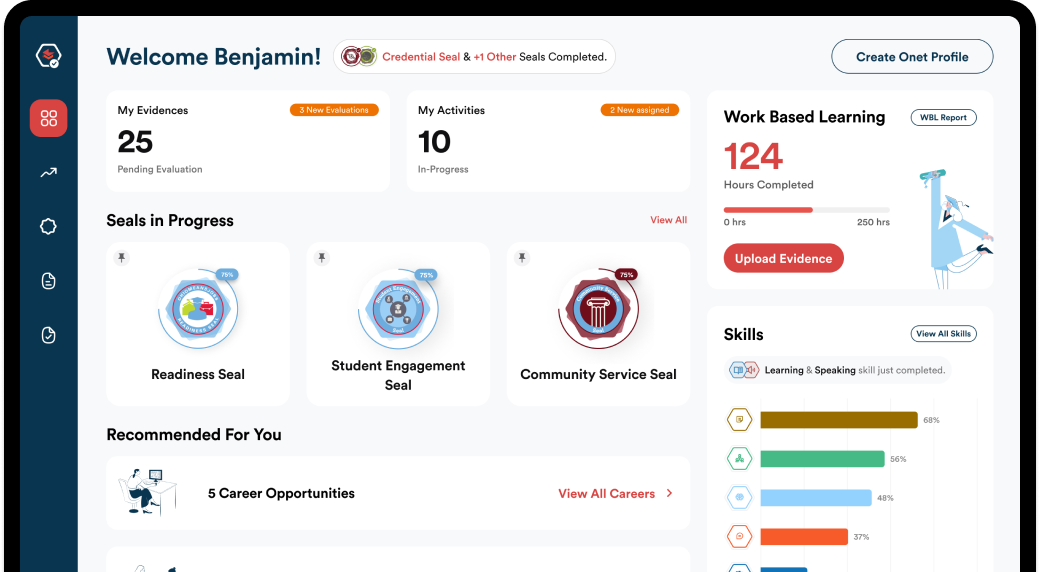Select the seal badge icon in sidebar
The width and height of the screenshot is (1040, 572).
click(x=49, y=227)
